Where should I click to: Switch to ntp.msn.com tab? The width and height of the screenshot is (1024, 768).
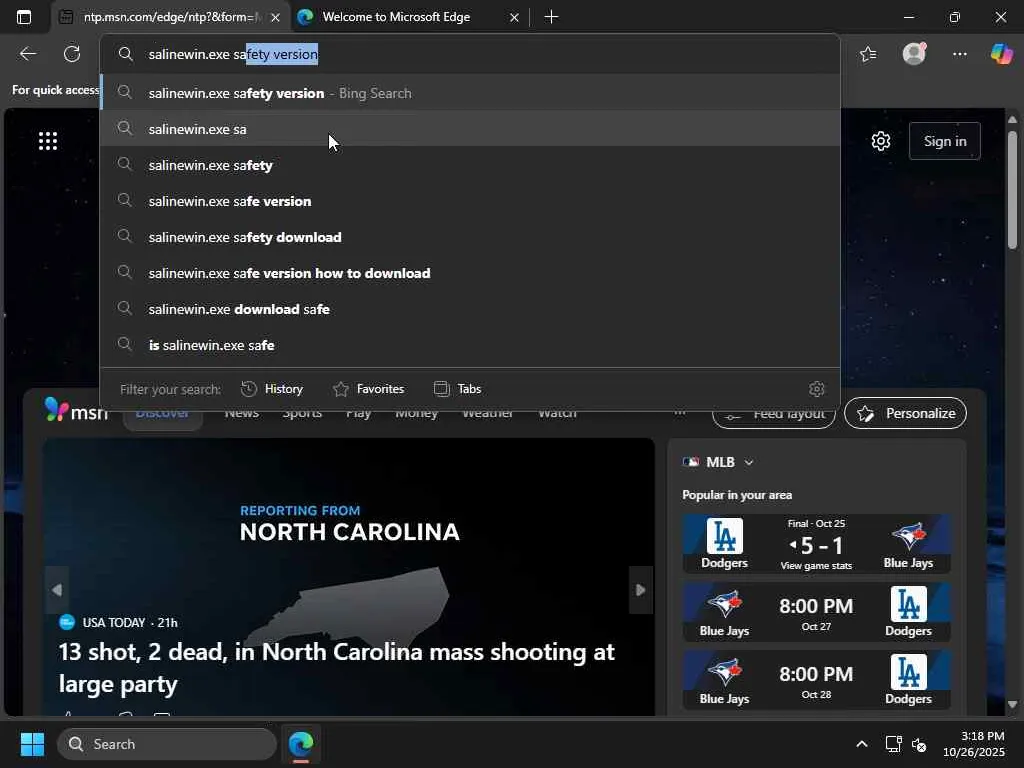tap(171, 17)
